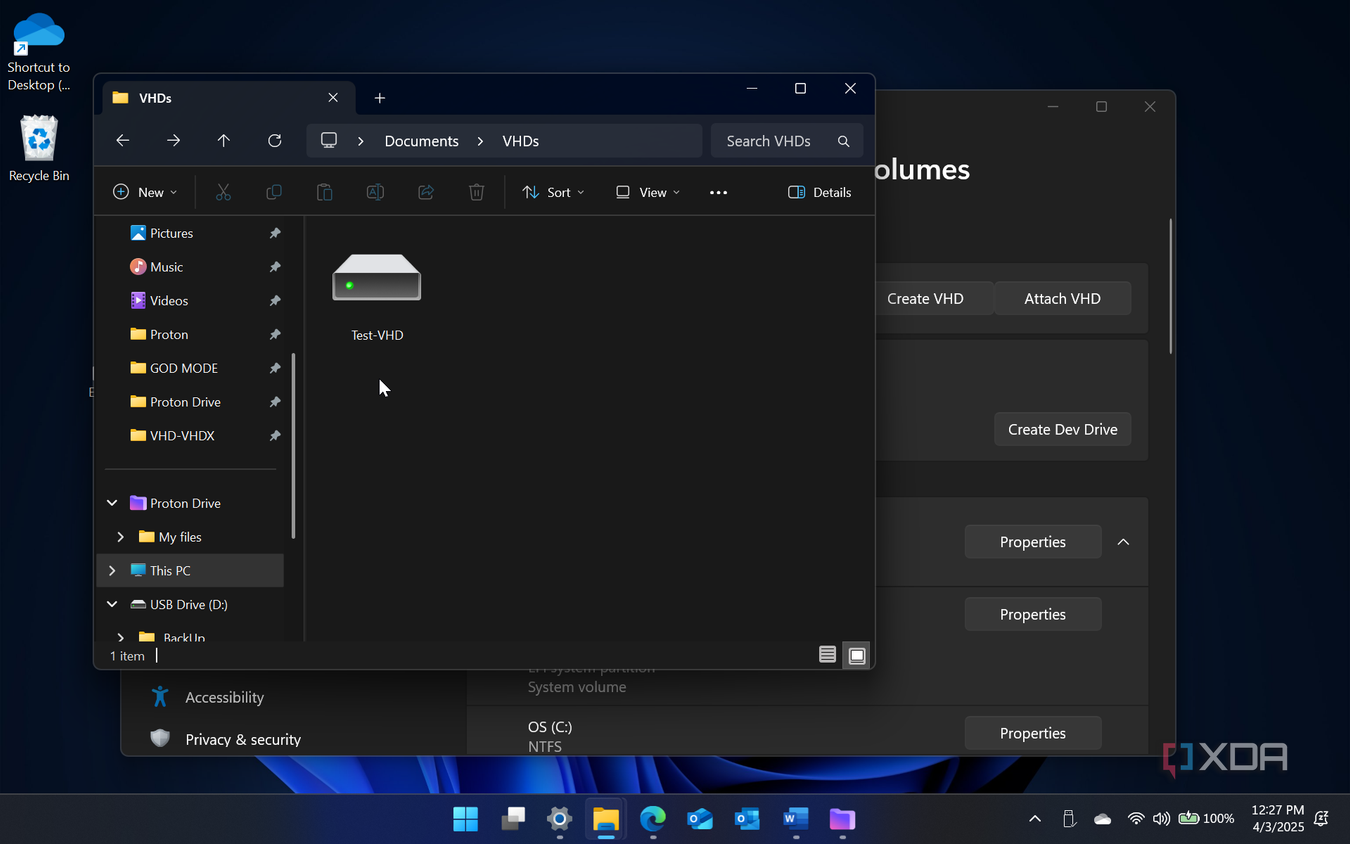
Task: Click the Rename toolbar icon
Action: point(375,192)
